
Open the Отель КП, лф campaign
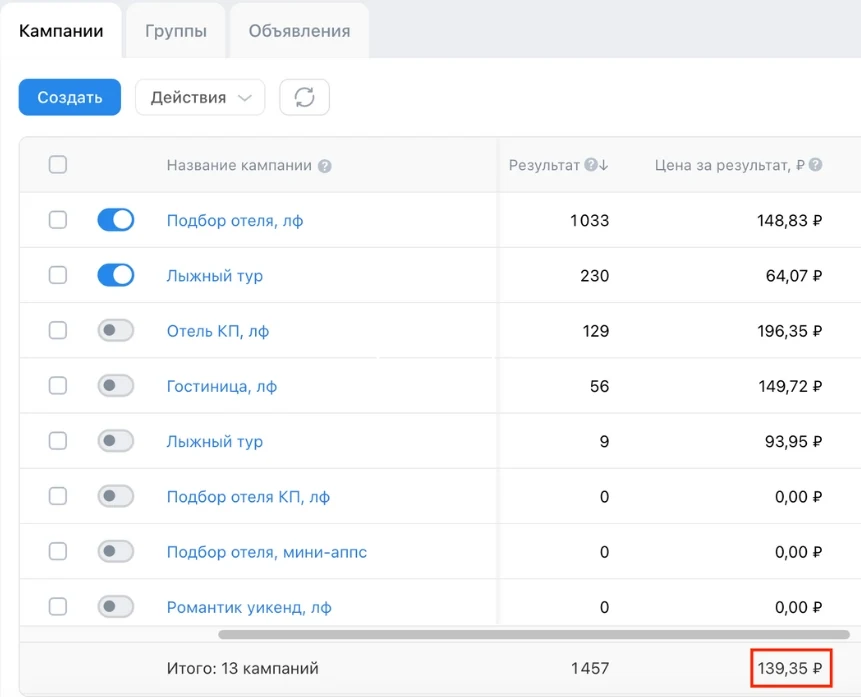coord(218,331)
